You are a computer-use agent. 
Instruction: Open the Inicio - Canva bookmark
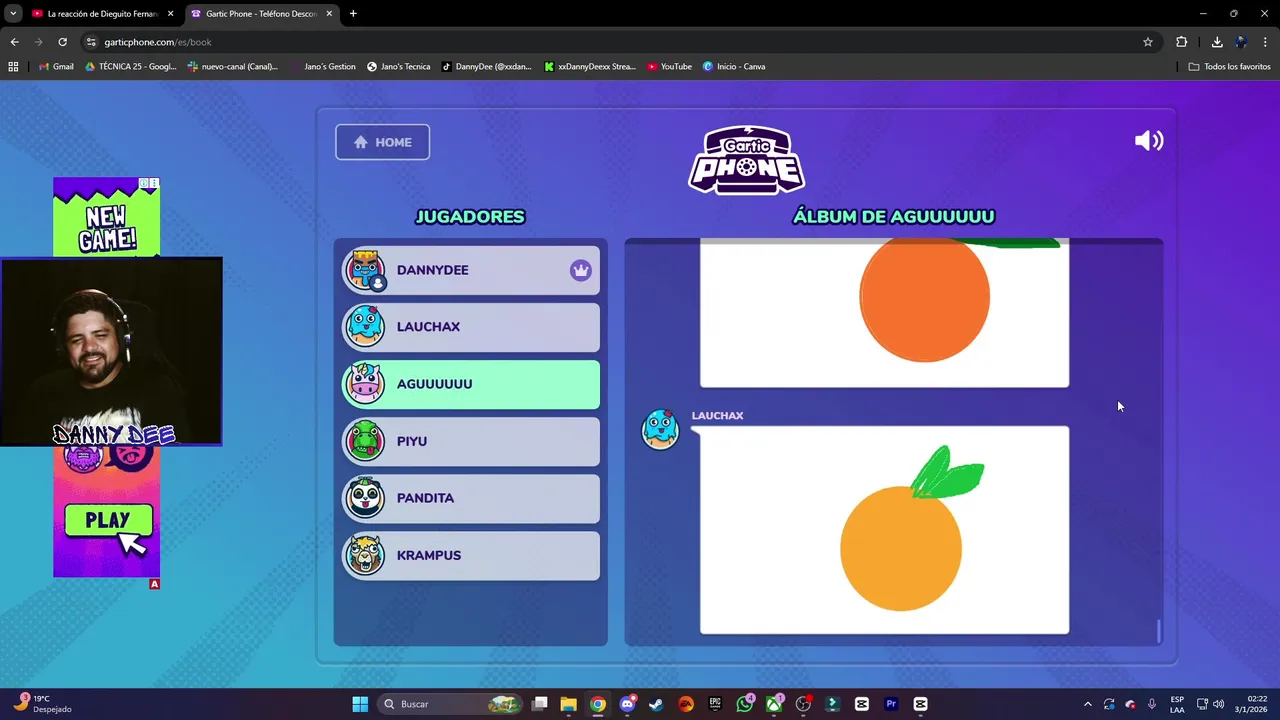coord(734,67)
